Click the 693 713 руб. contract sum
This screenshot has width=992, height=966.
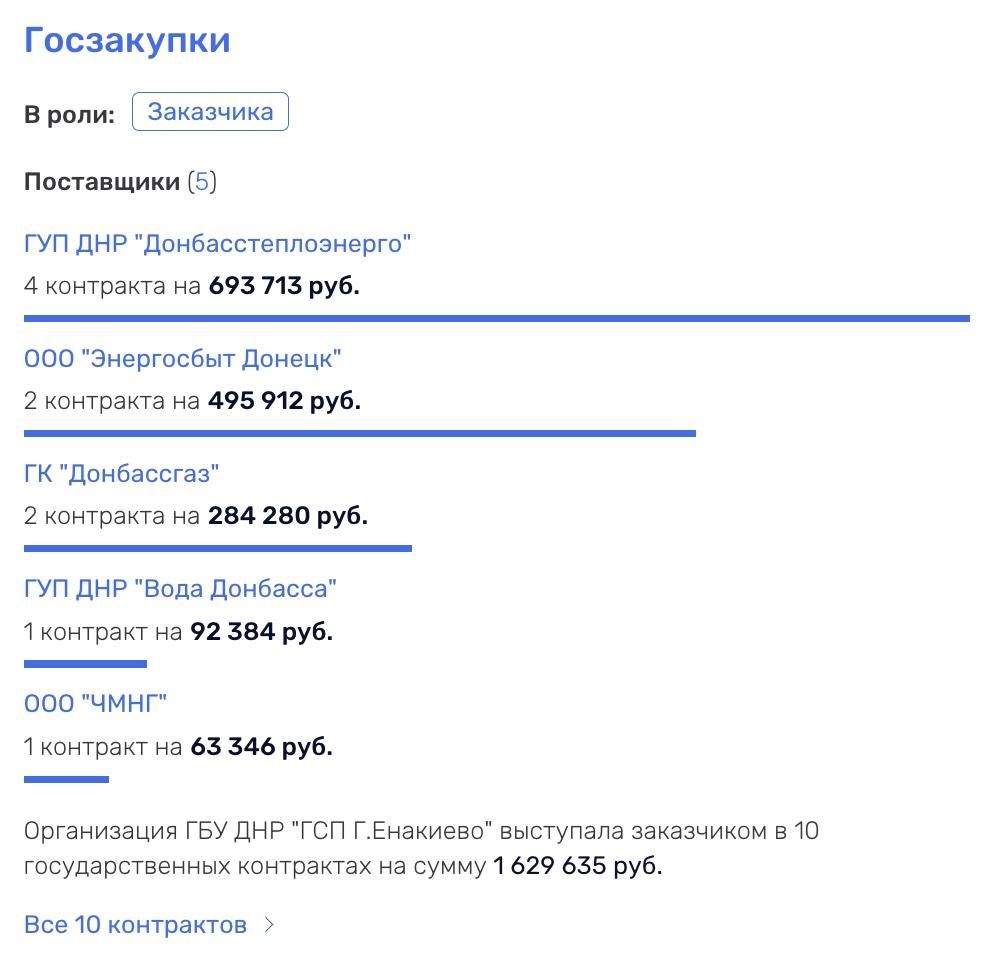[284, 286]
